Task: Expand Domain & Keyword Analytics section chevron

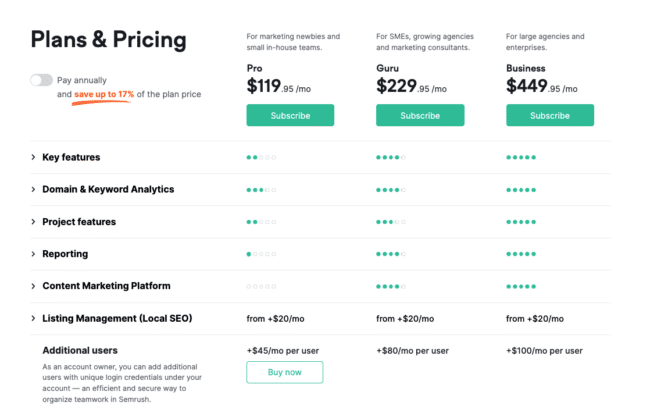Action: 33,189
